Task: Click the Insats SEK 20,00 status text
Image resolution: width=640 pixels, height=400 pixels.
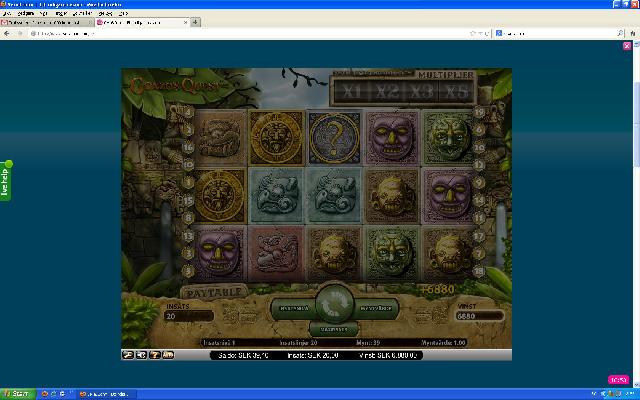Action: pos(313,356)
